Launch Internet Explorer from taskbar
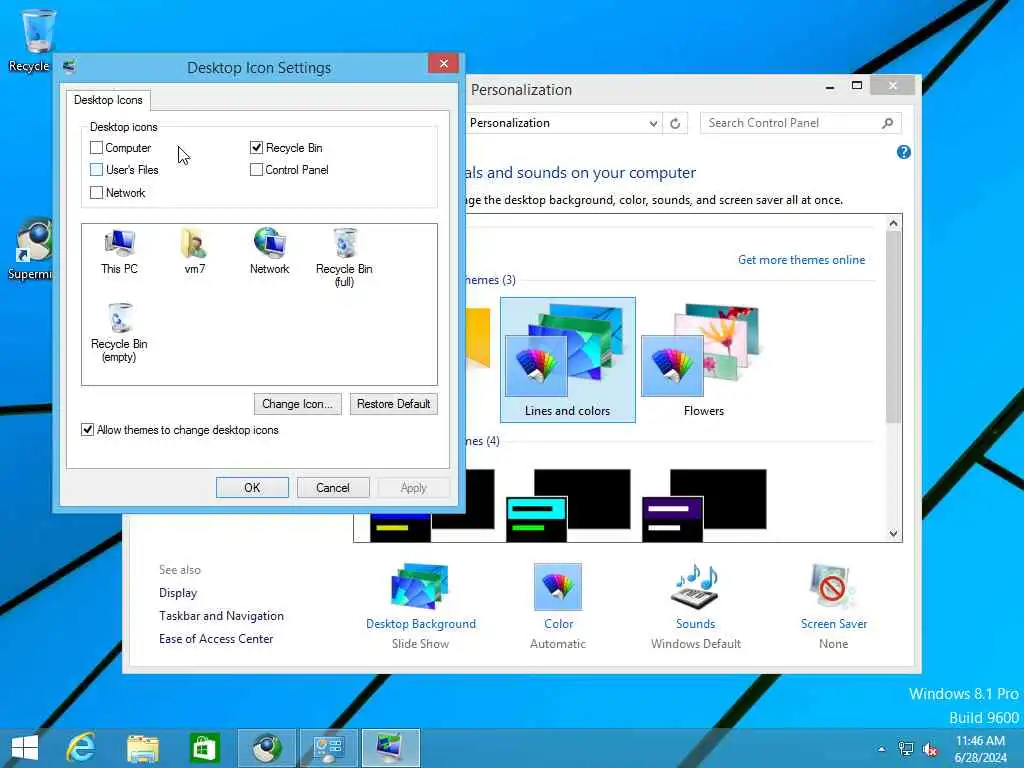 click(81, 748)
